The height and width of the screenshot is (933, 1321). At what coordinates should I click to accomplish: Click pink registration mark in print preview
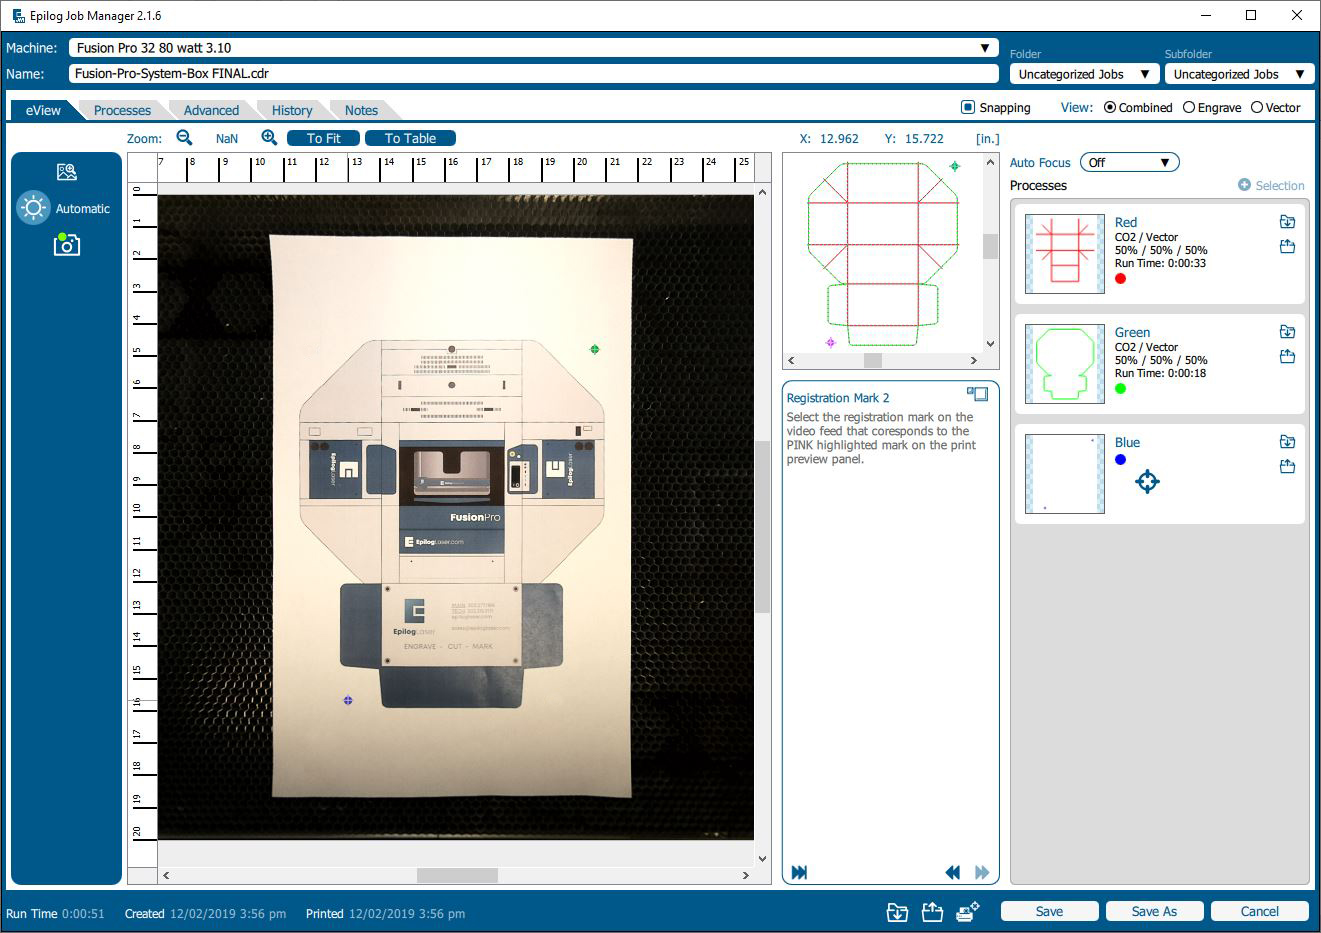click(x=830, y=342)
